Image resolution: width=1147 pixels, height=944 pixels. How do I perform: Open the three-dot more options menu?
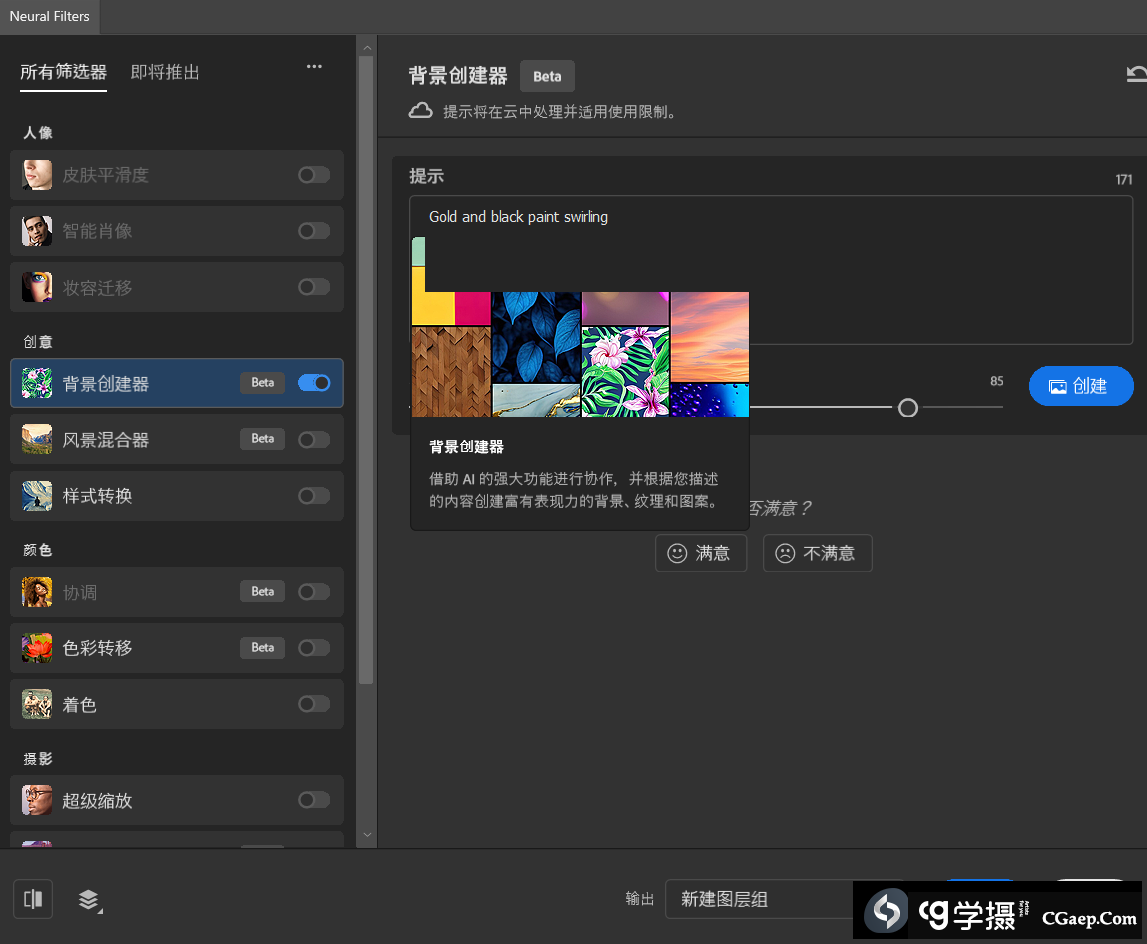(314, 66)
